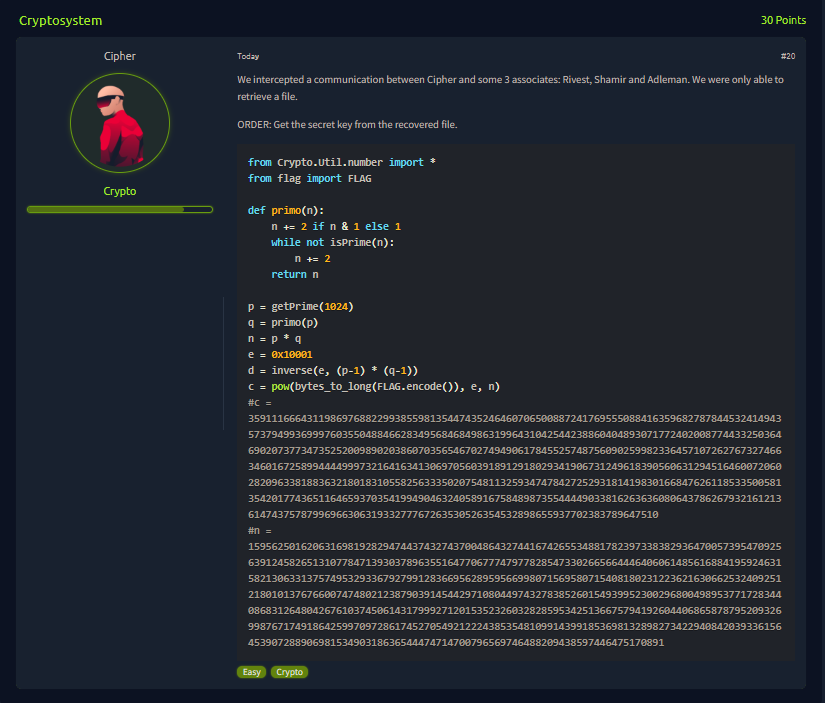Select the Crypto tag below the code

(290, 672)
